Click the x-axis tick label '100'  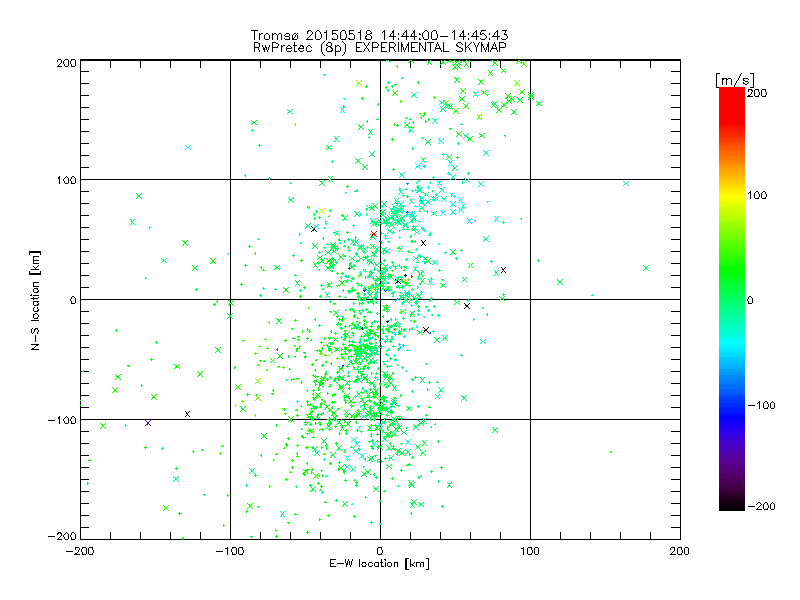(x=530, y=551)
